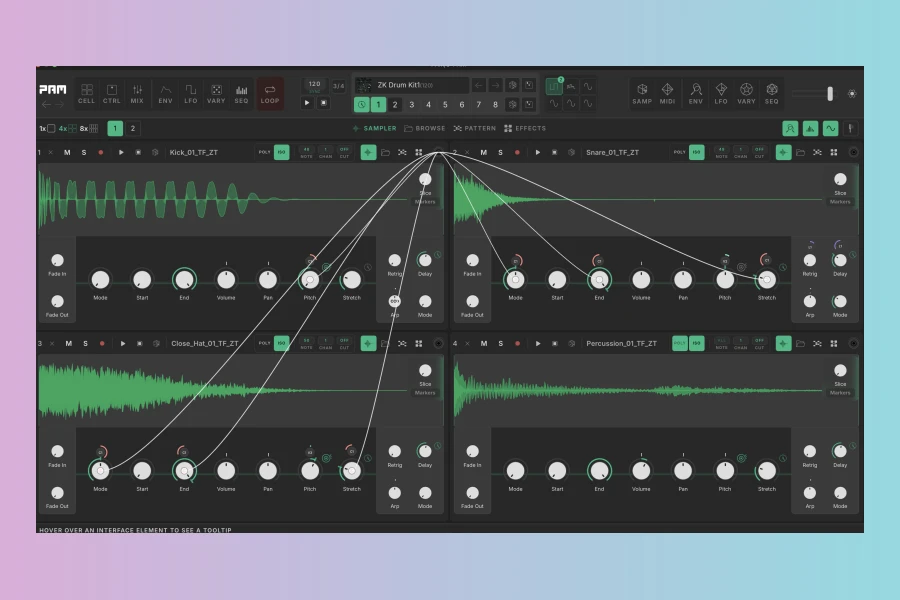Switch to the EFFECTS tab
This screenshot has width=900, height=600.
tap(525, 128)
